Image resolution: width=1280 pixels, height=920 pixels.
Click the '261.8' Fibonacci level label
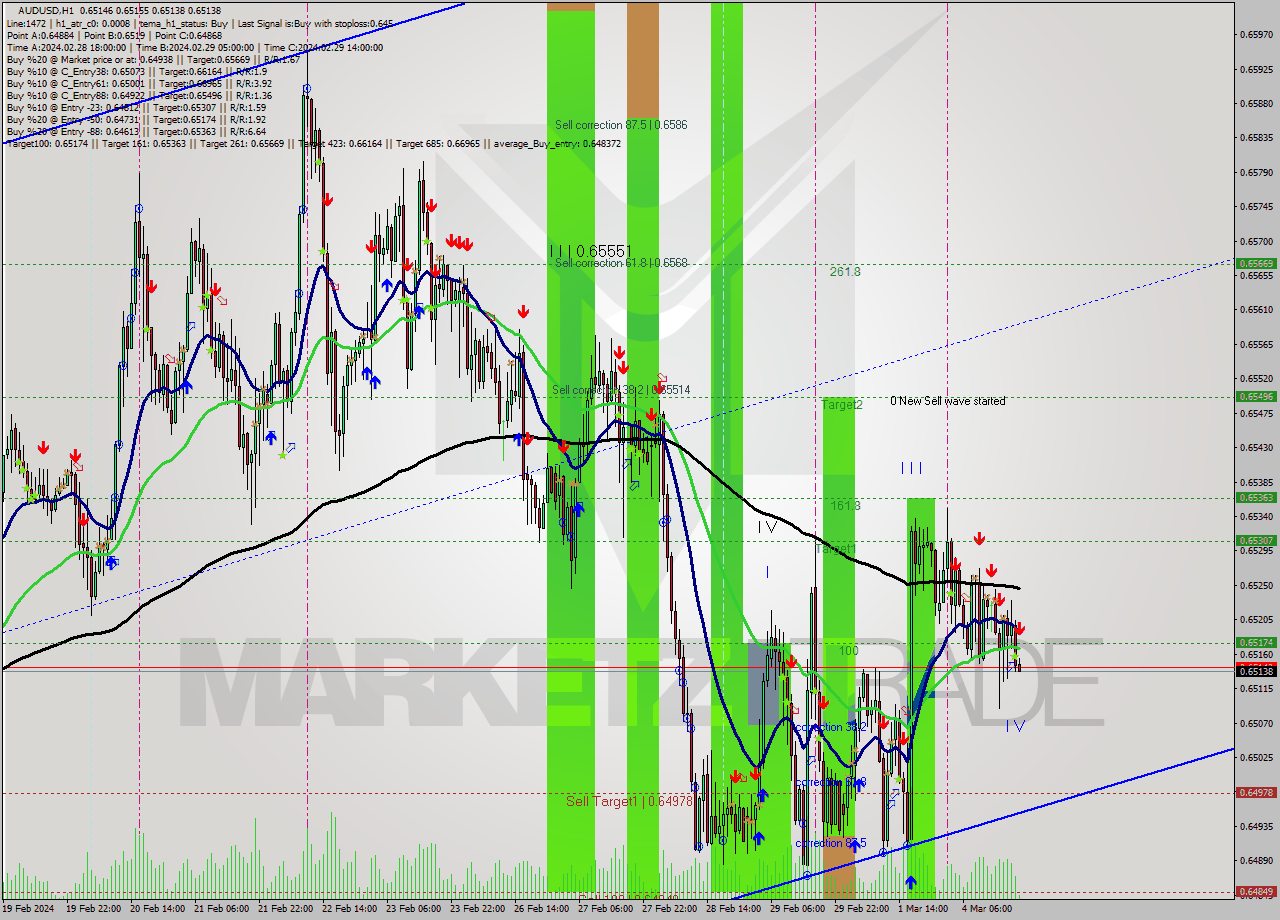pyautogui.click(x=845, y=271)
